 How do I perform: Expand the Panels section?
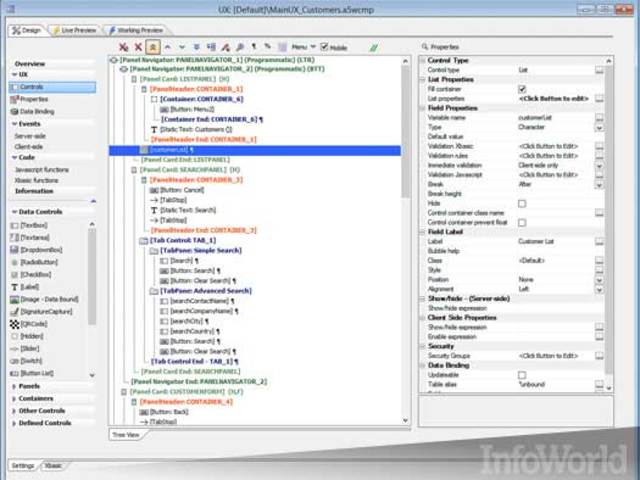tap(14, 386)
